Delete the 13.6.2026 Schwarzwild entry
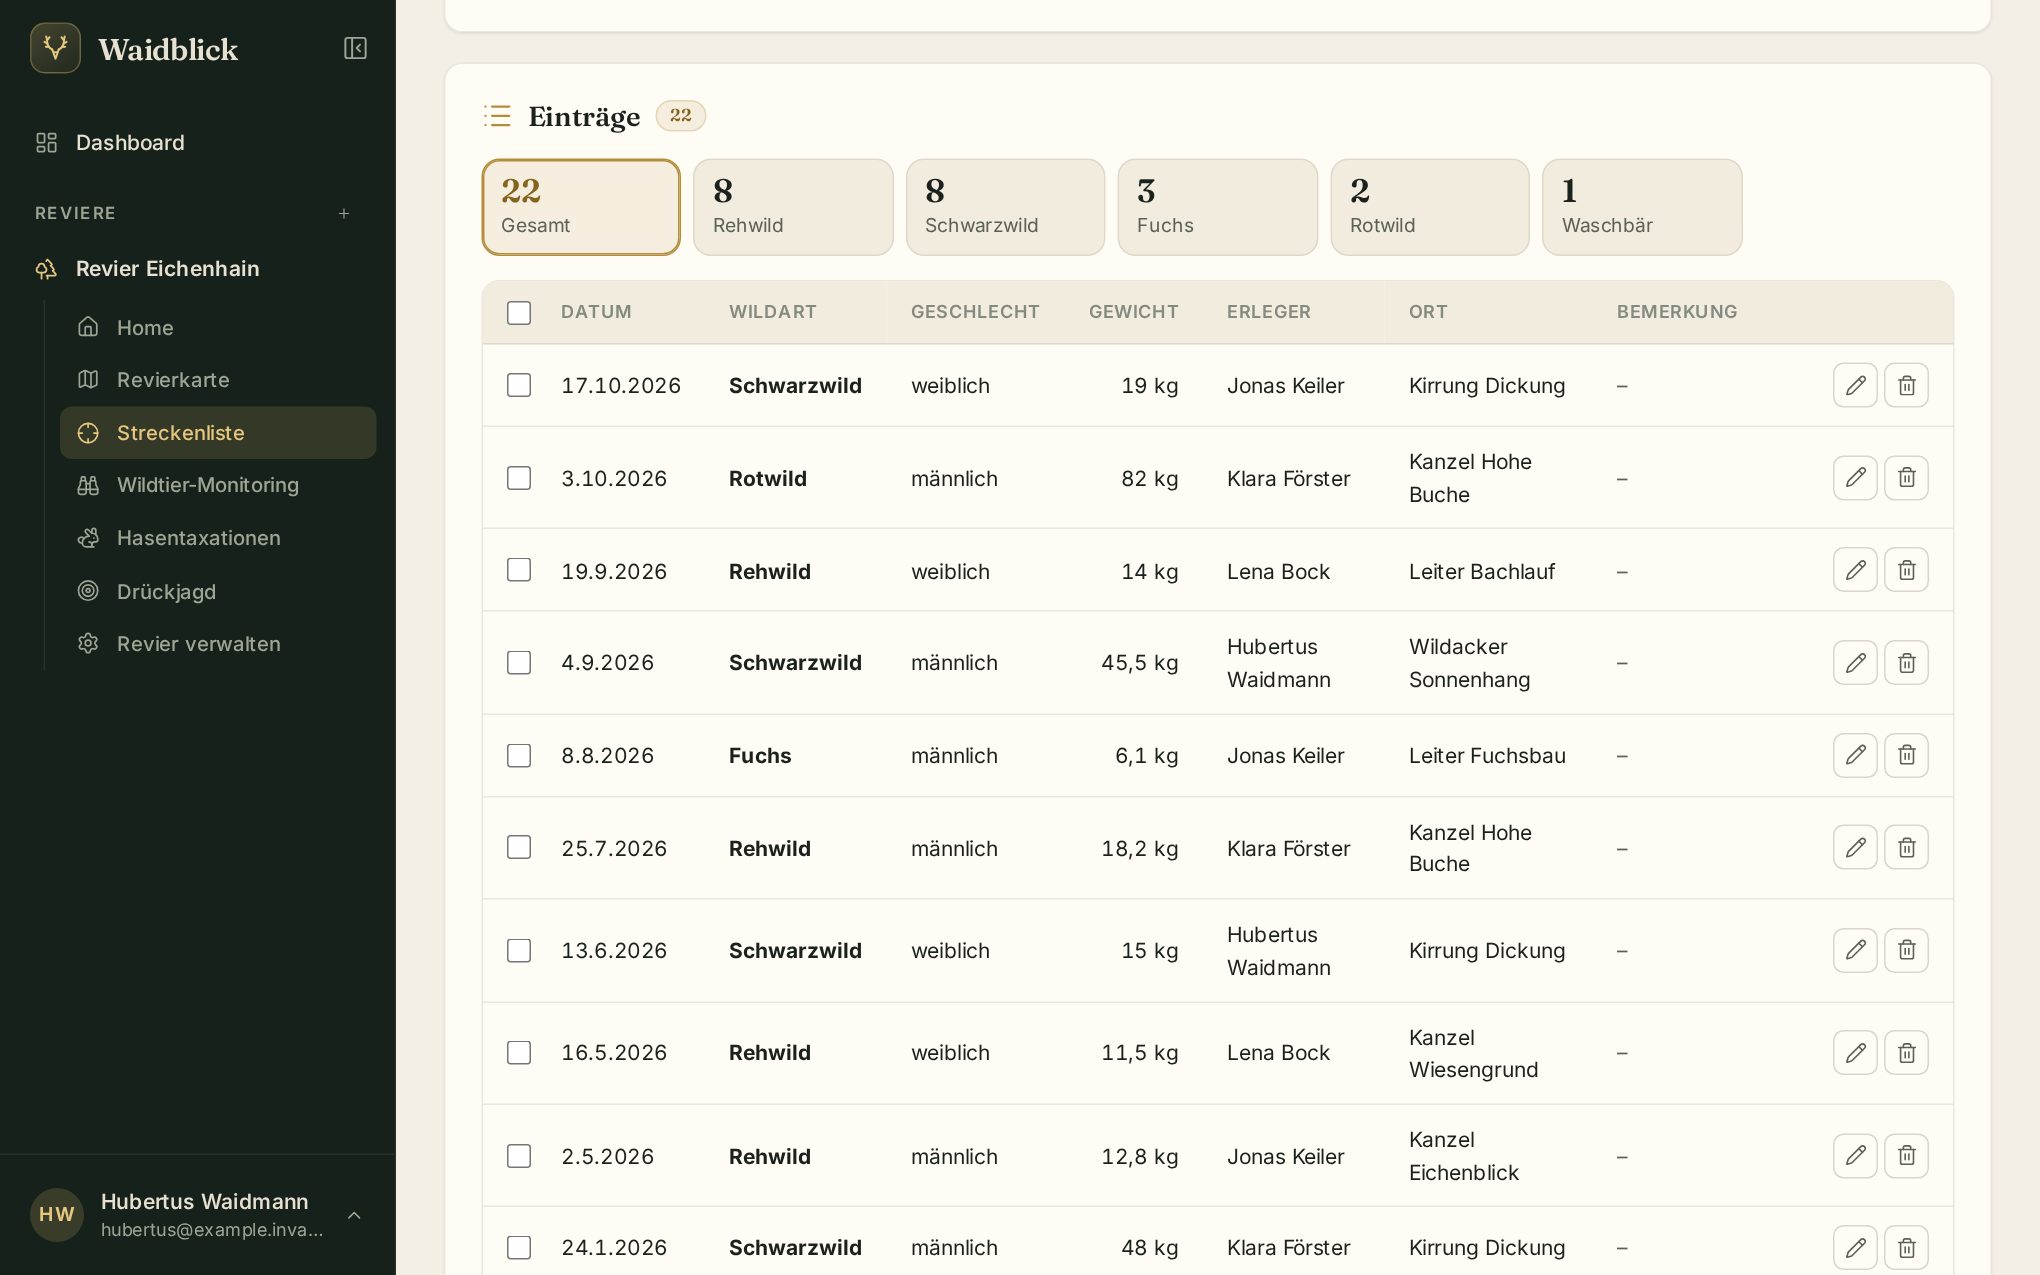The image size is (2040, 1275). point(1906,950)
